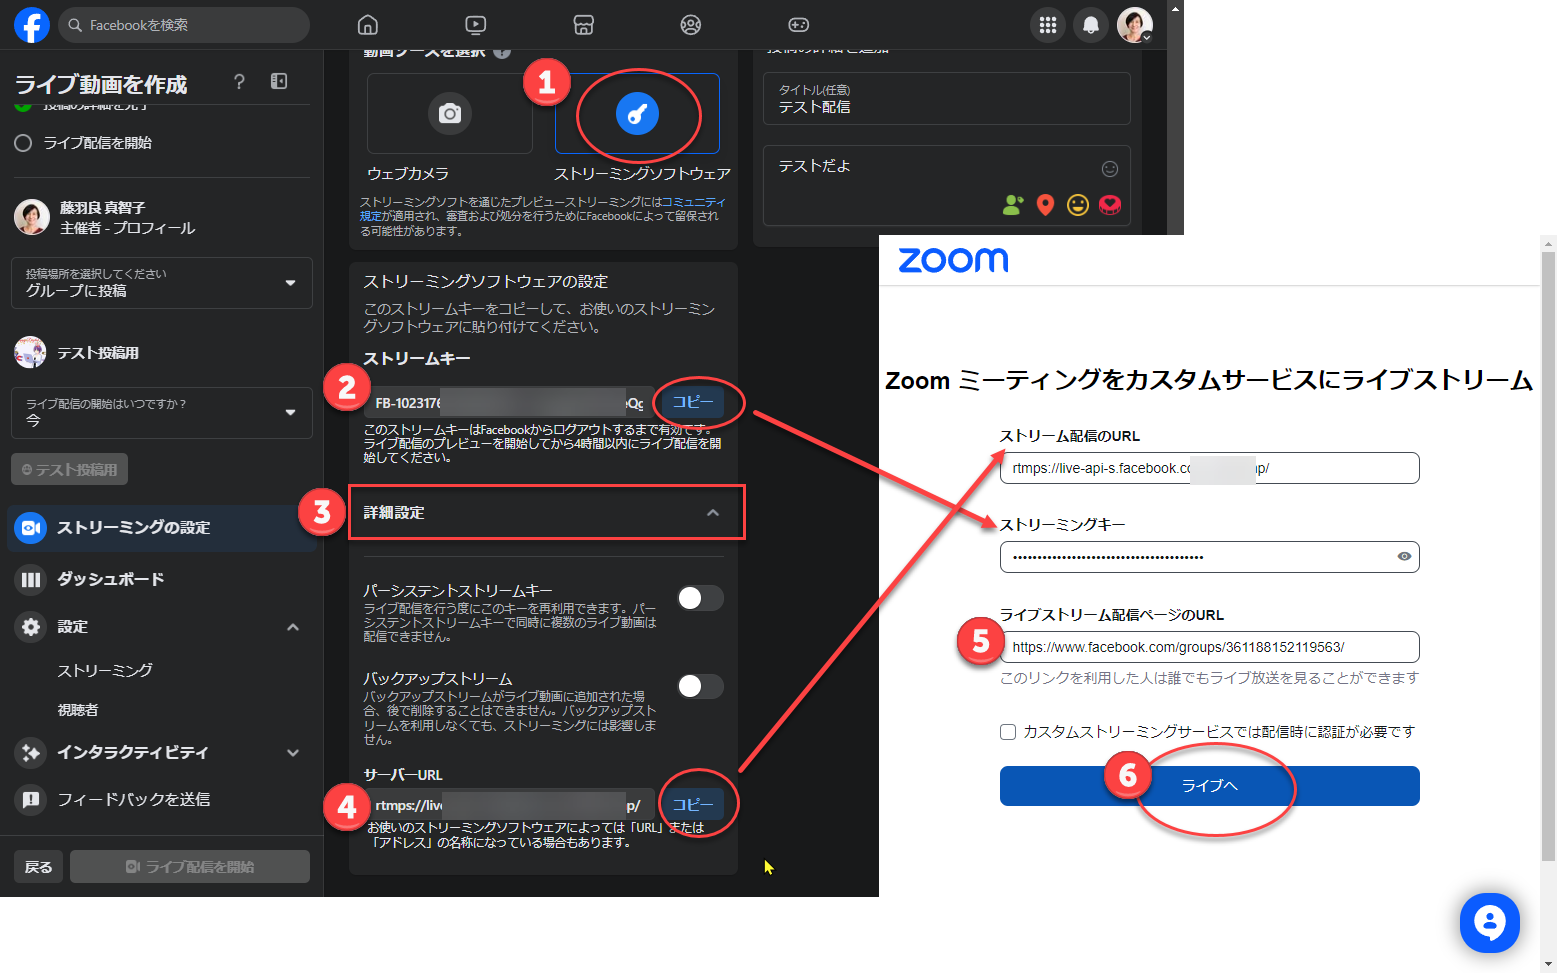
Task: Open the Zoom chat support bubble
Action: [1490, 923]
